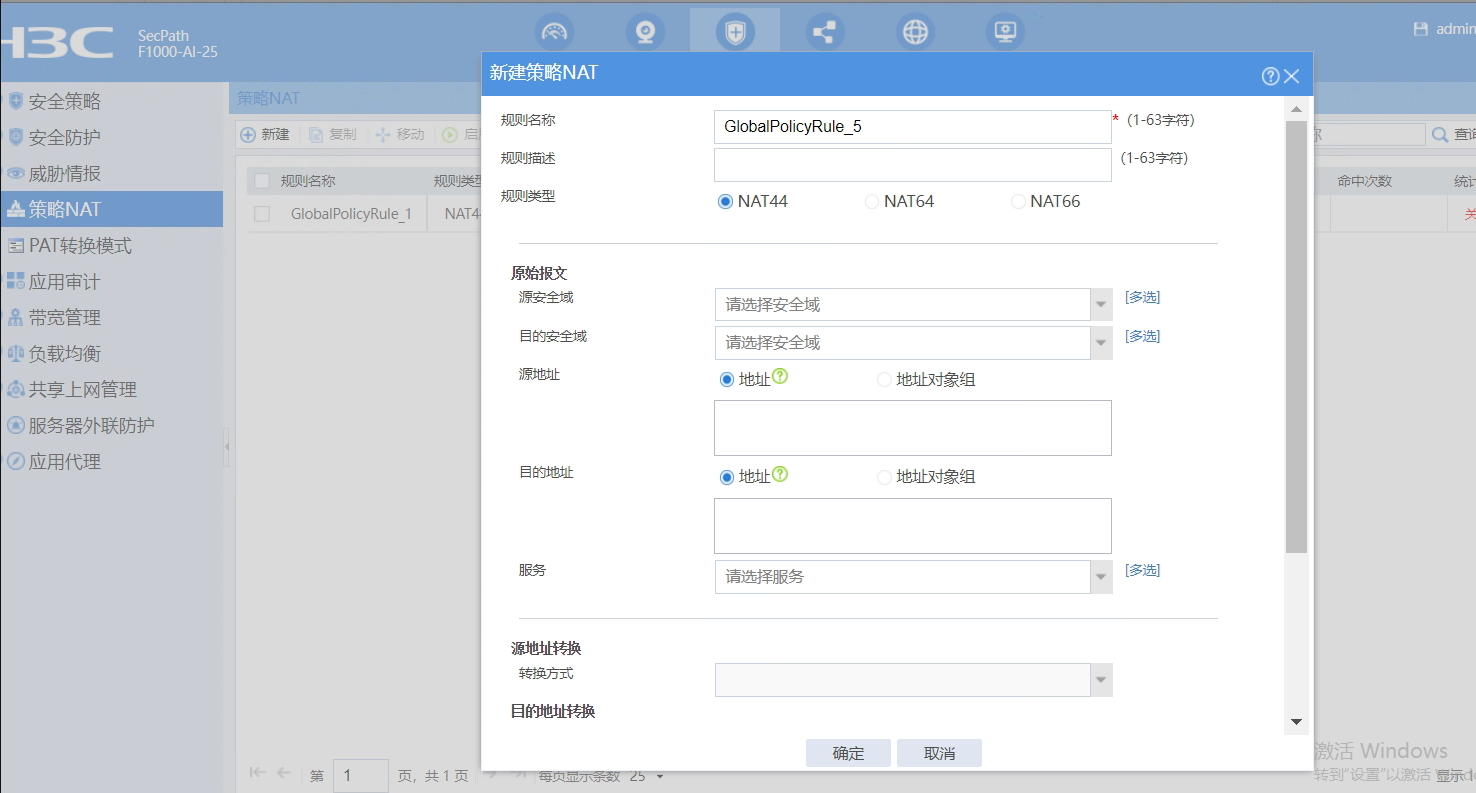Choose 地址 radio for 目的地址

pos(727,477)
